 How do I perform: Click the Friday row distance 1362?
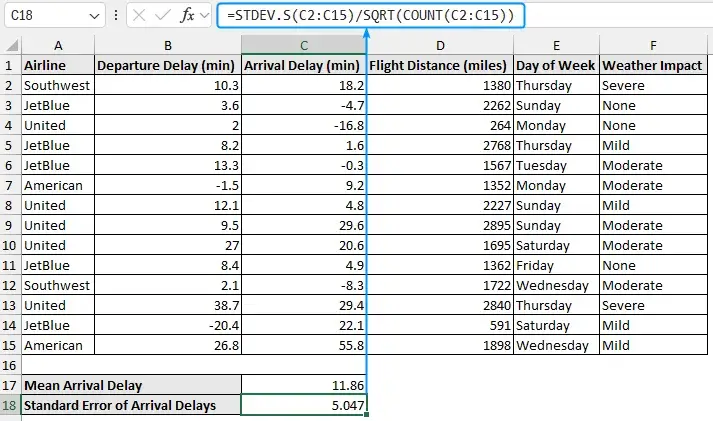click(x=440, y=266)
